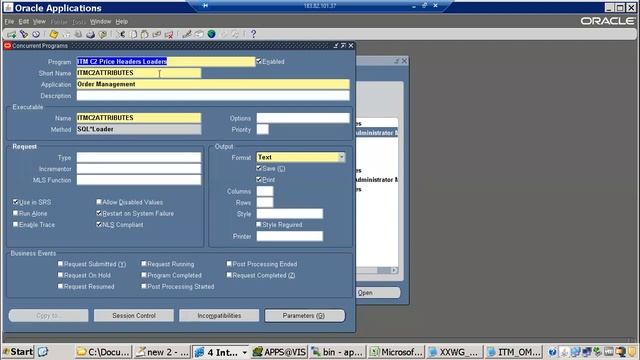Toggle the NLS Compliant checkbox
640x360 pixels.
tap(99, 224)
